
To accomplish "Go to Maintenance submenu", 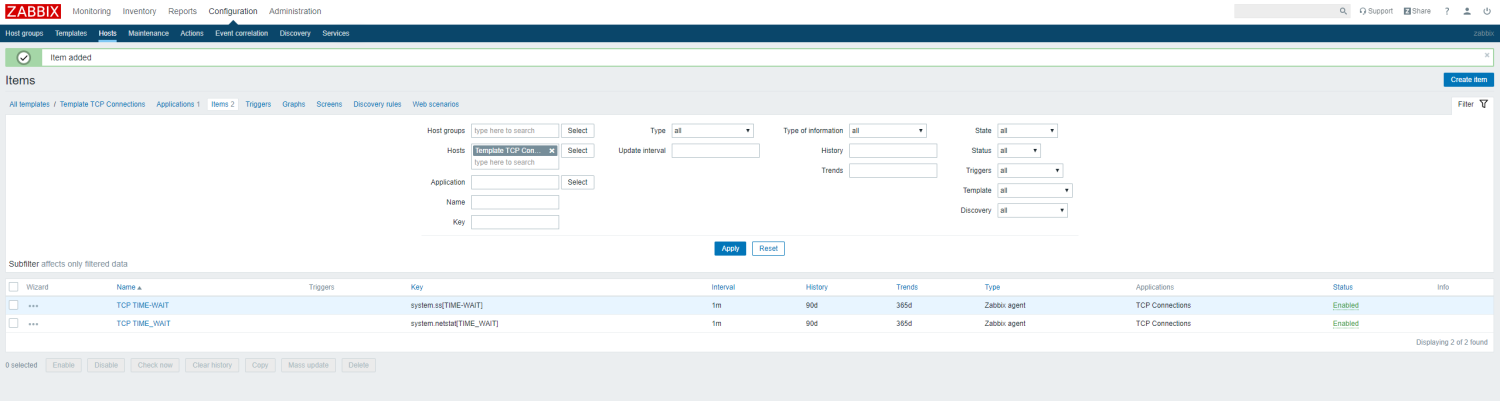I will tap(149, 33).
